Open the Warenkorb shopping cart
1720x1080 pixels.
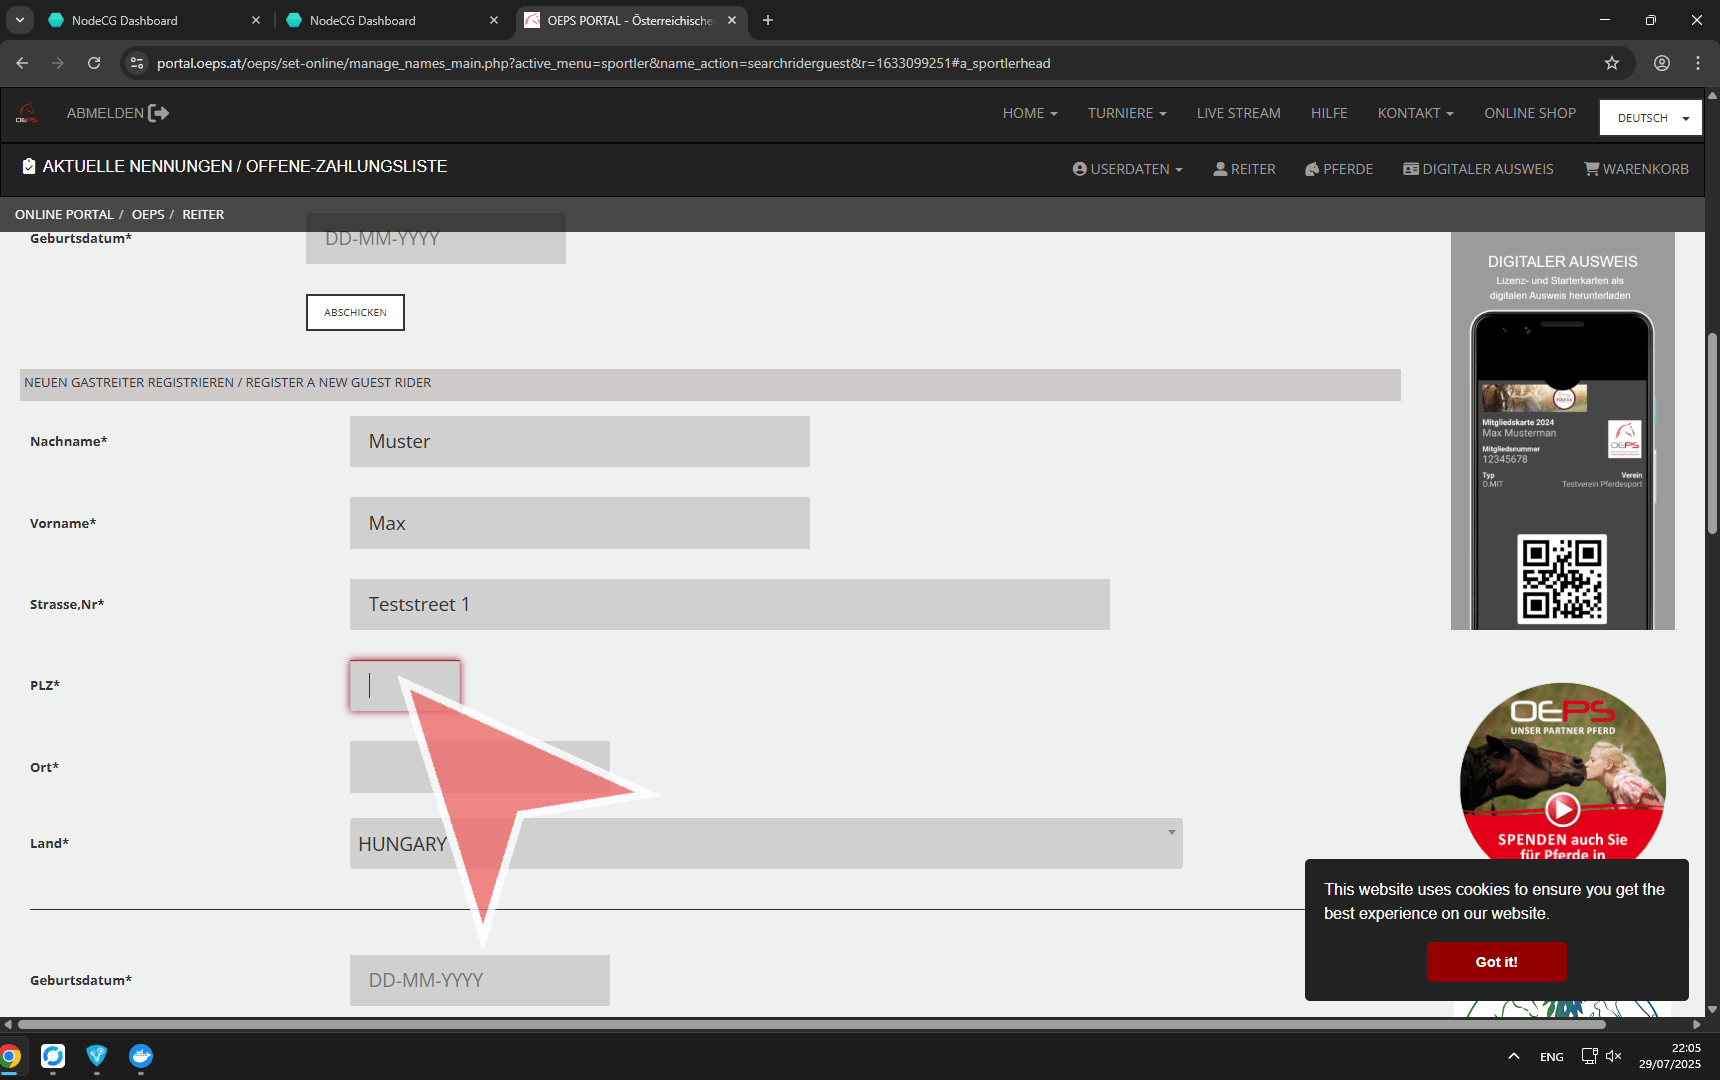[x=1636, y=169]
